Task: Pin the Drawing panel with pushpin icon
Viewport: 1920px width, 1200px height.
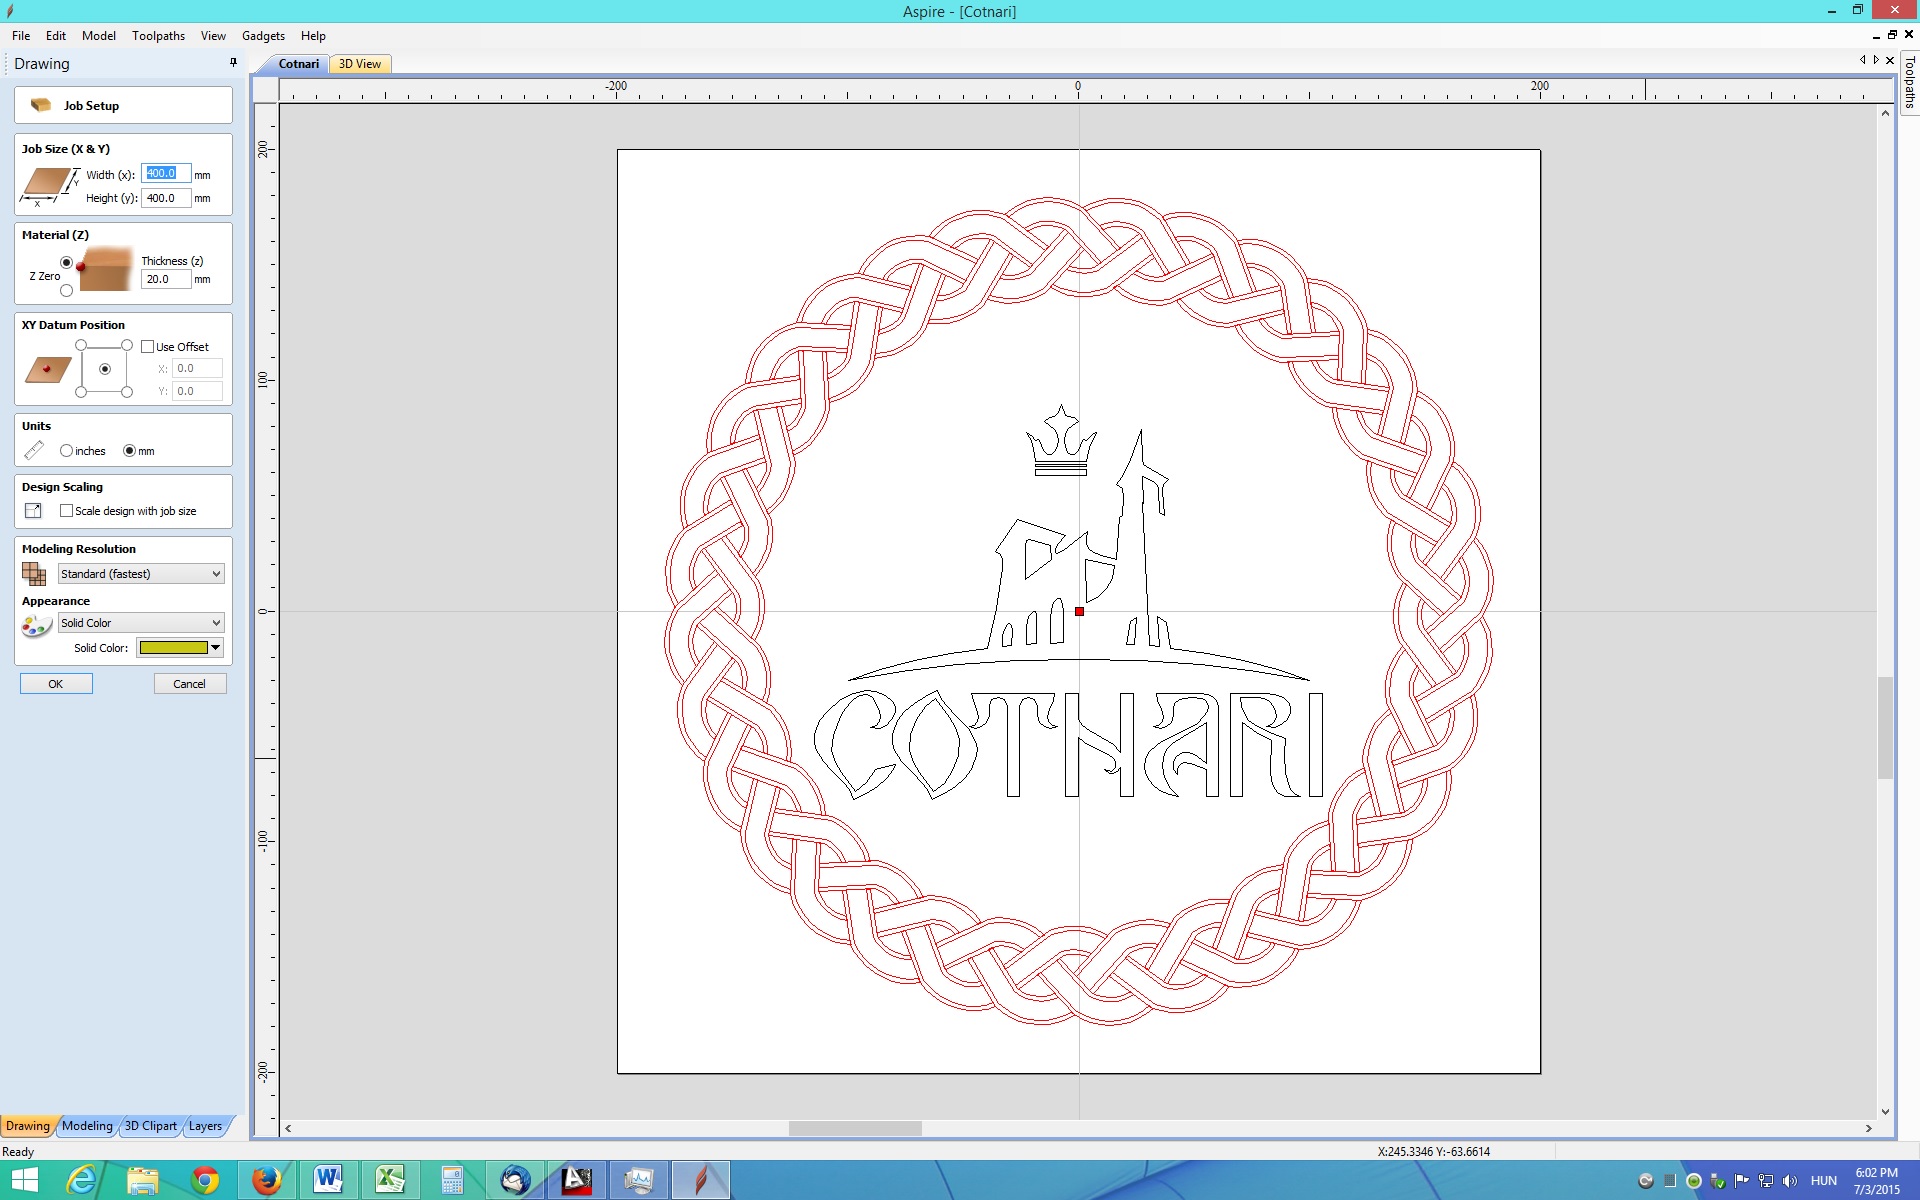Action: click(x=234, y=62)
